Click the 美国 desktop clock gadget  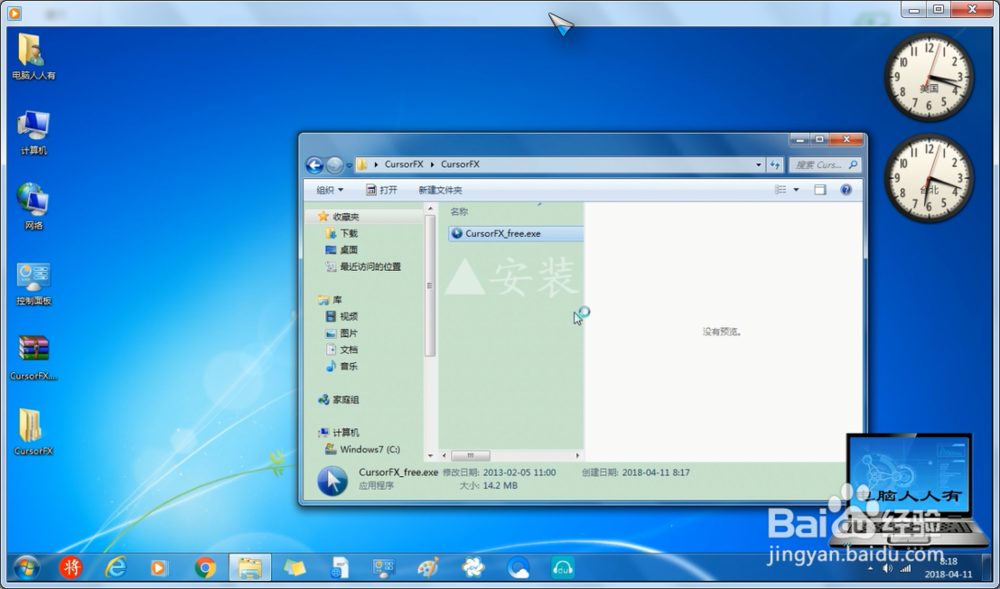point(929,77)
